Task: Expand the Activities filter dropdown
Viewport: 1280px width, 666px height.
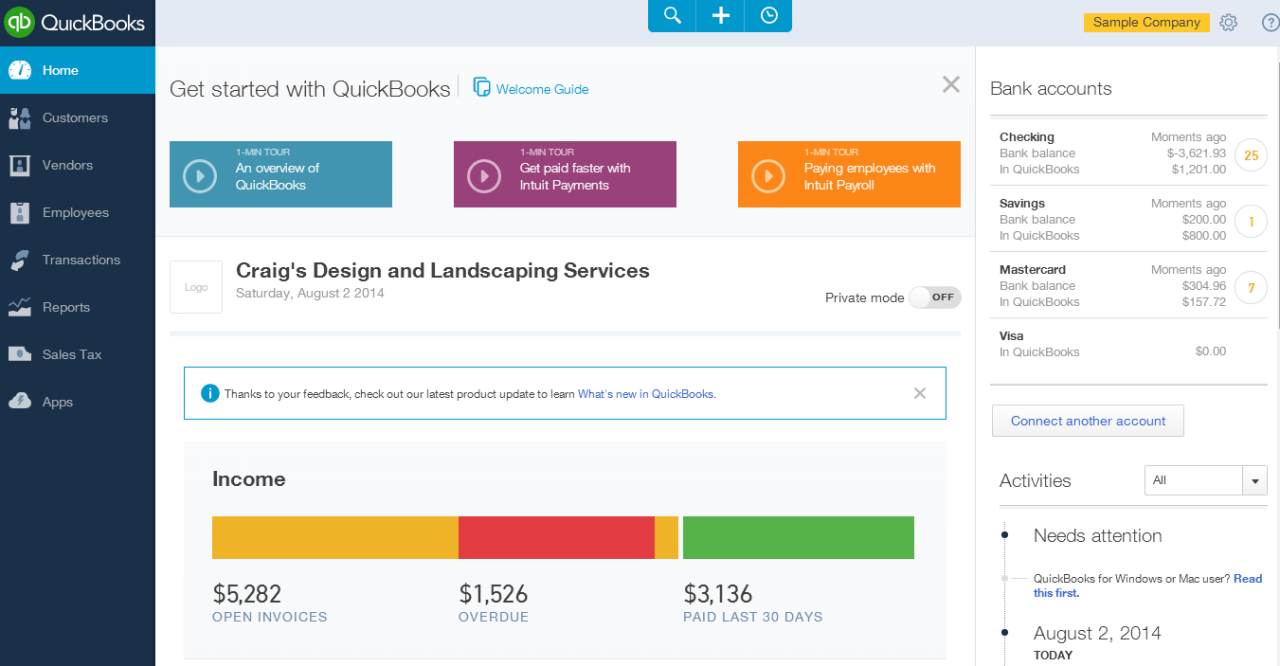Action: pos(1254,481)
